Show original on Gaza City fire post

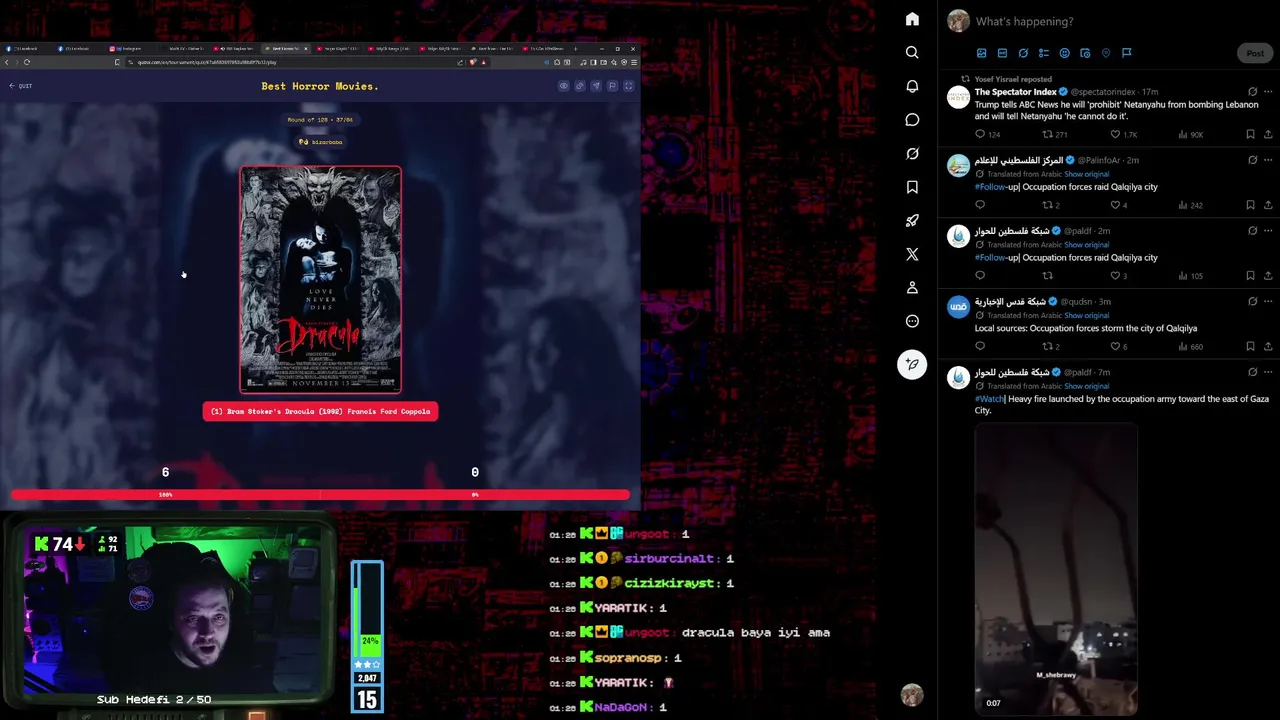pos(1086,386)
